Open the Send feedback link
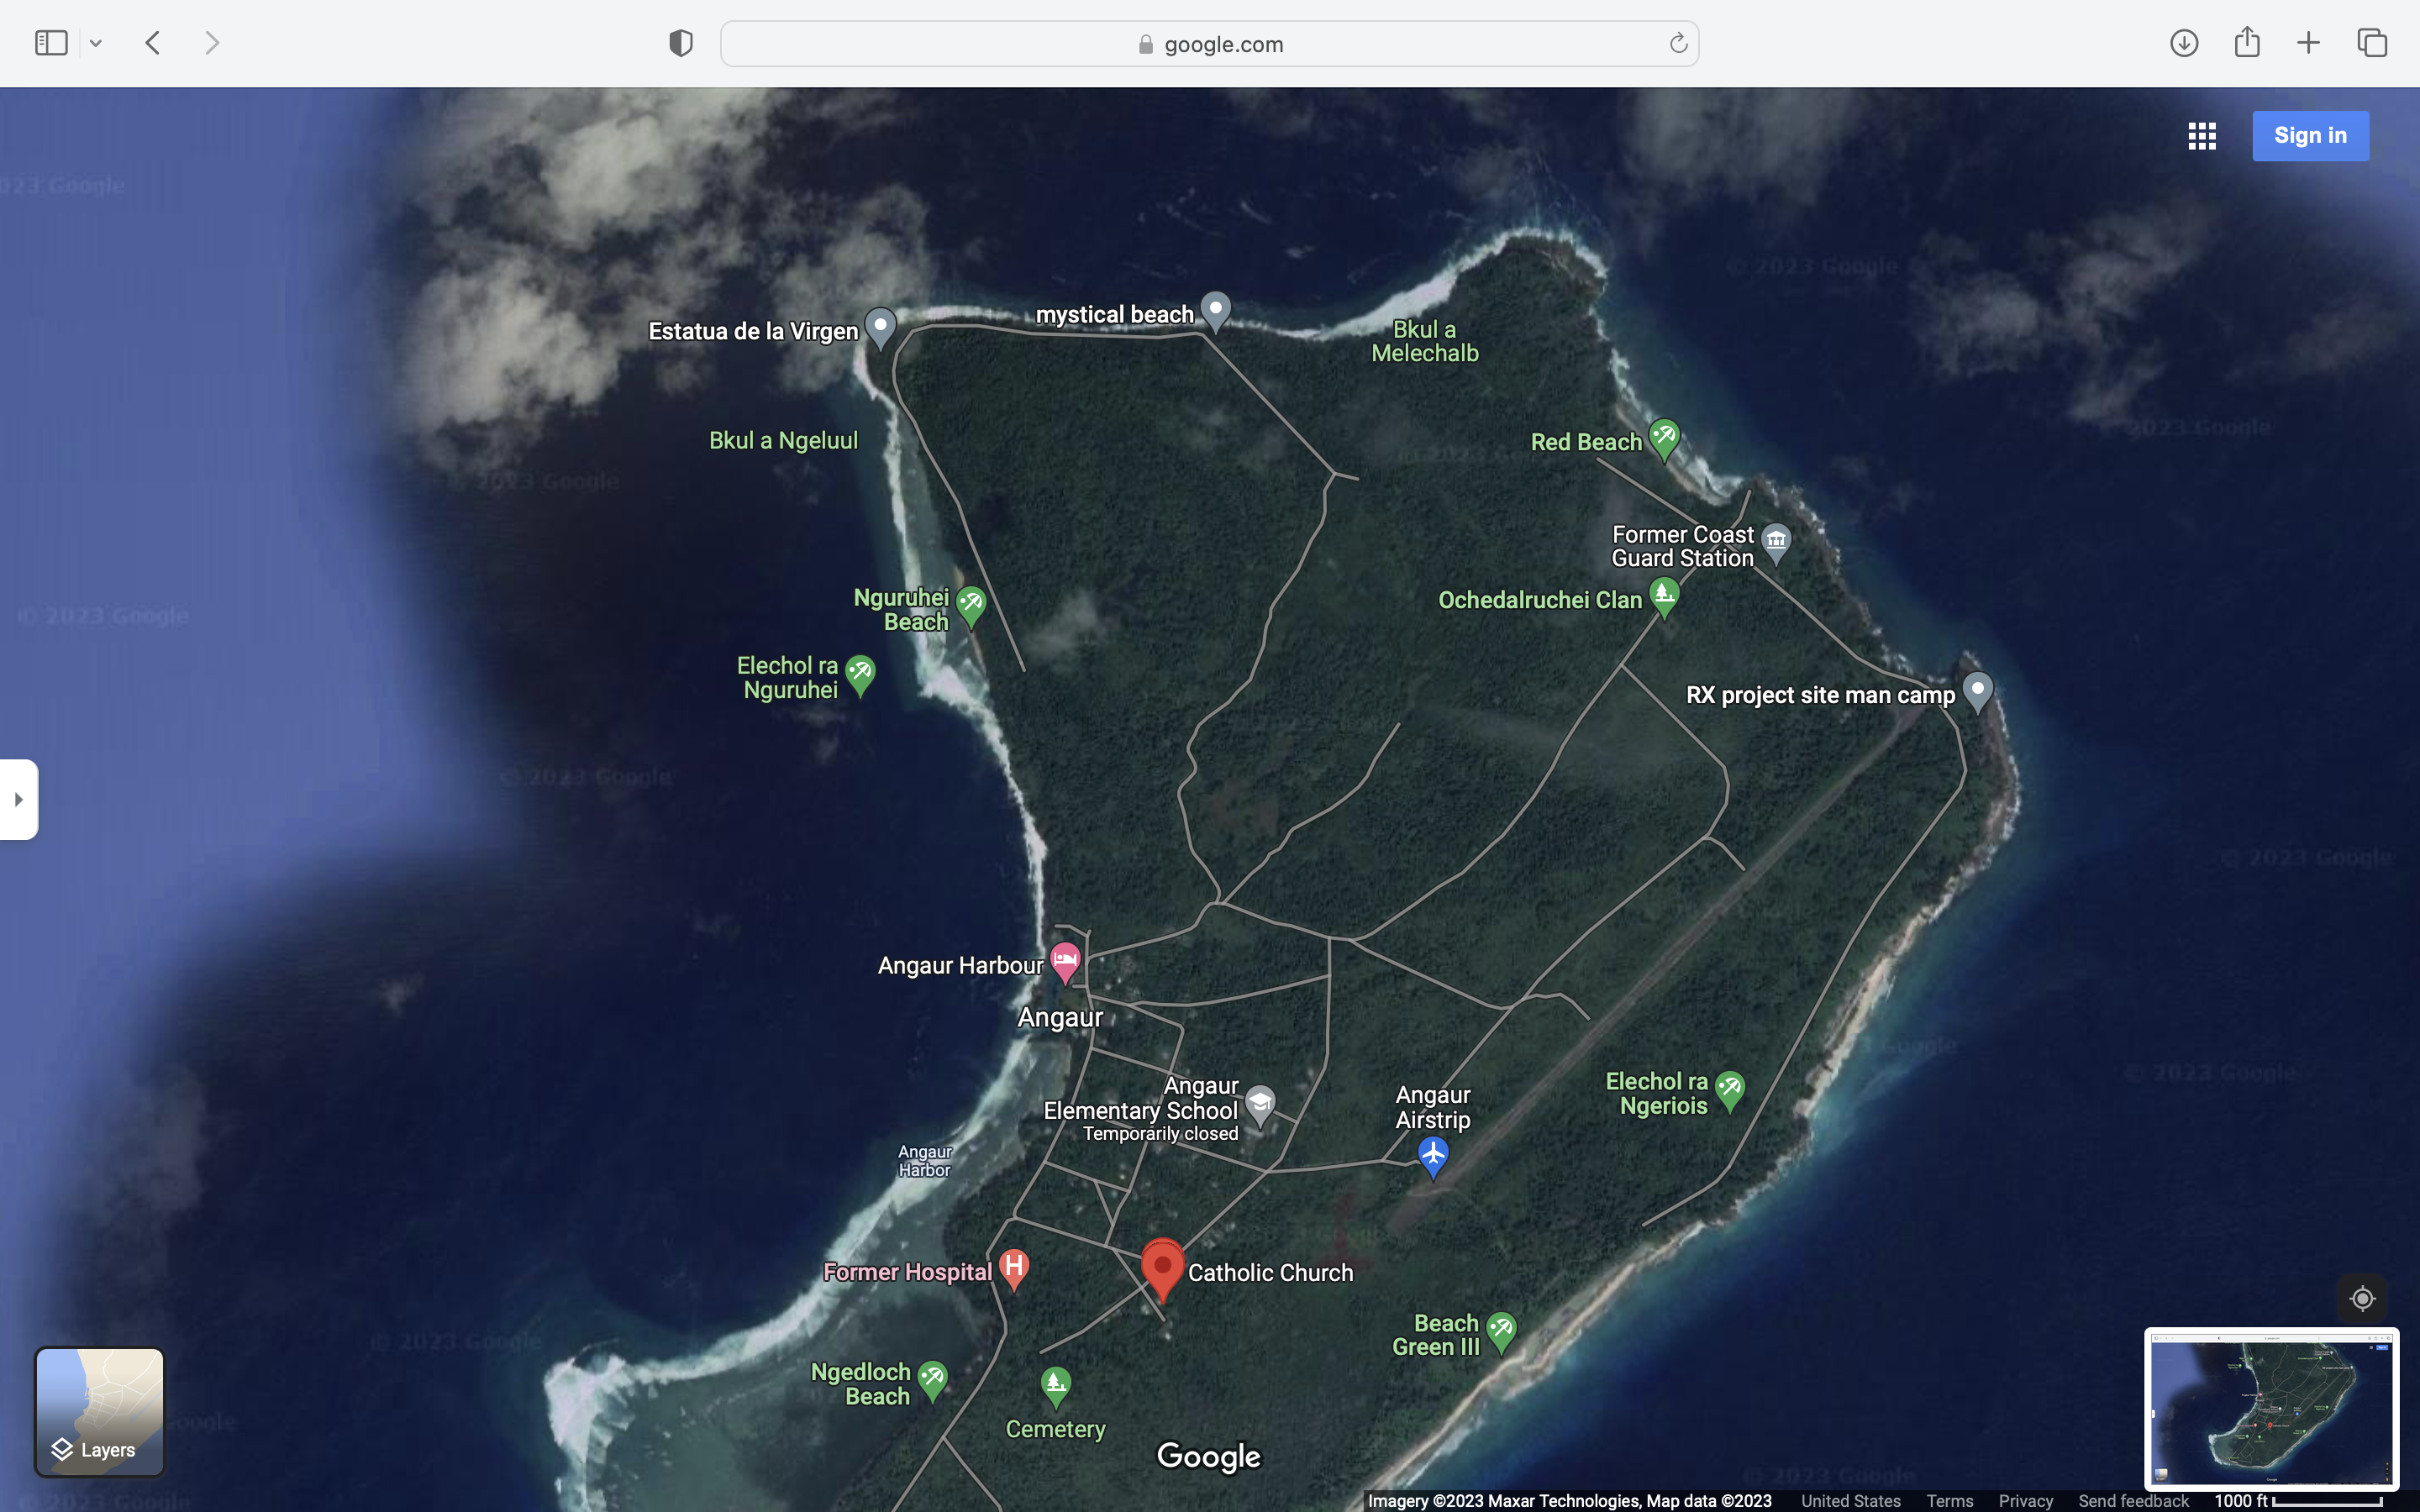 (2133, 1501)
